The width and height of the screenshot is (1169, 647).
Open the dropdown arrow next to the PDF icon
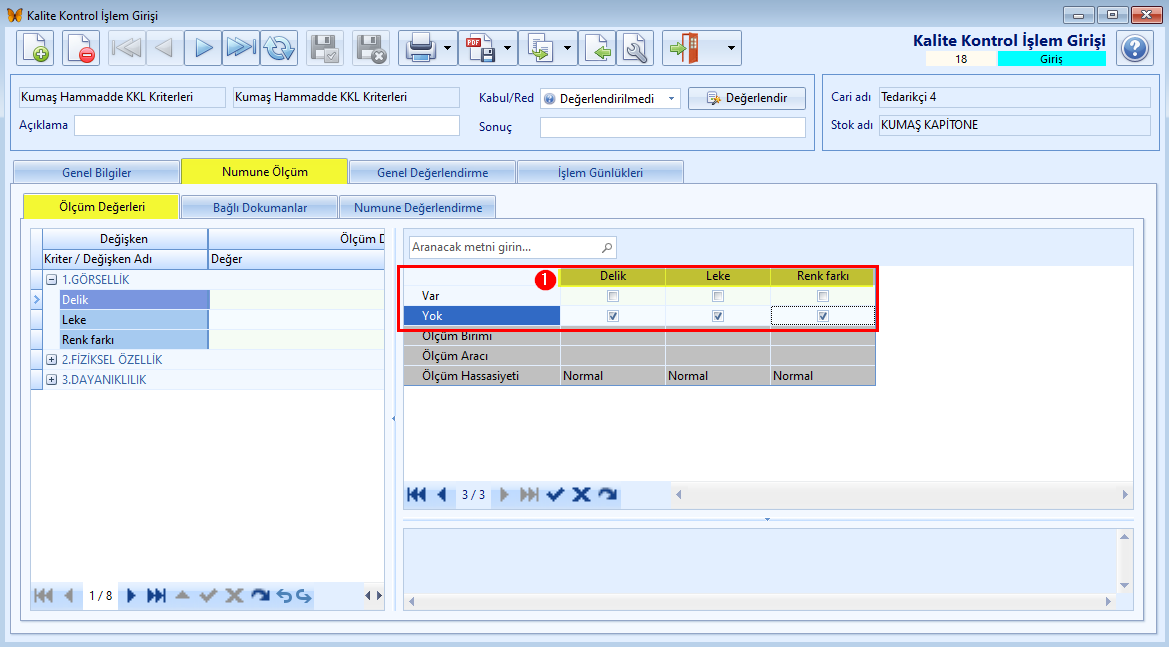coord(508,48)
